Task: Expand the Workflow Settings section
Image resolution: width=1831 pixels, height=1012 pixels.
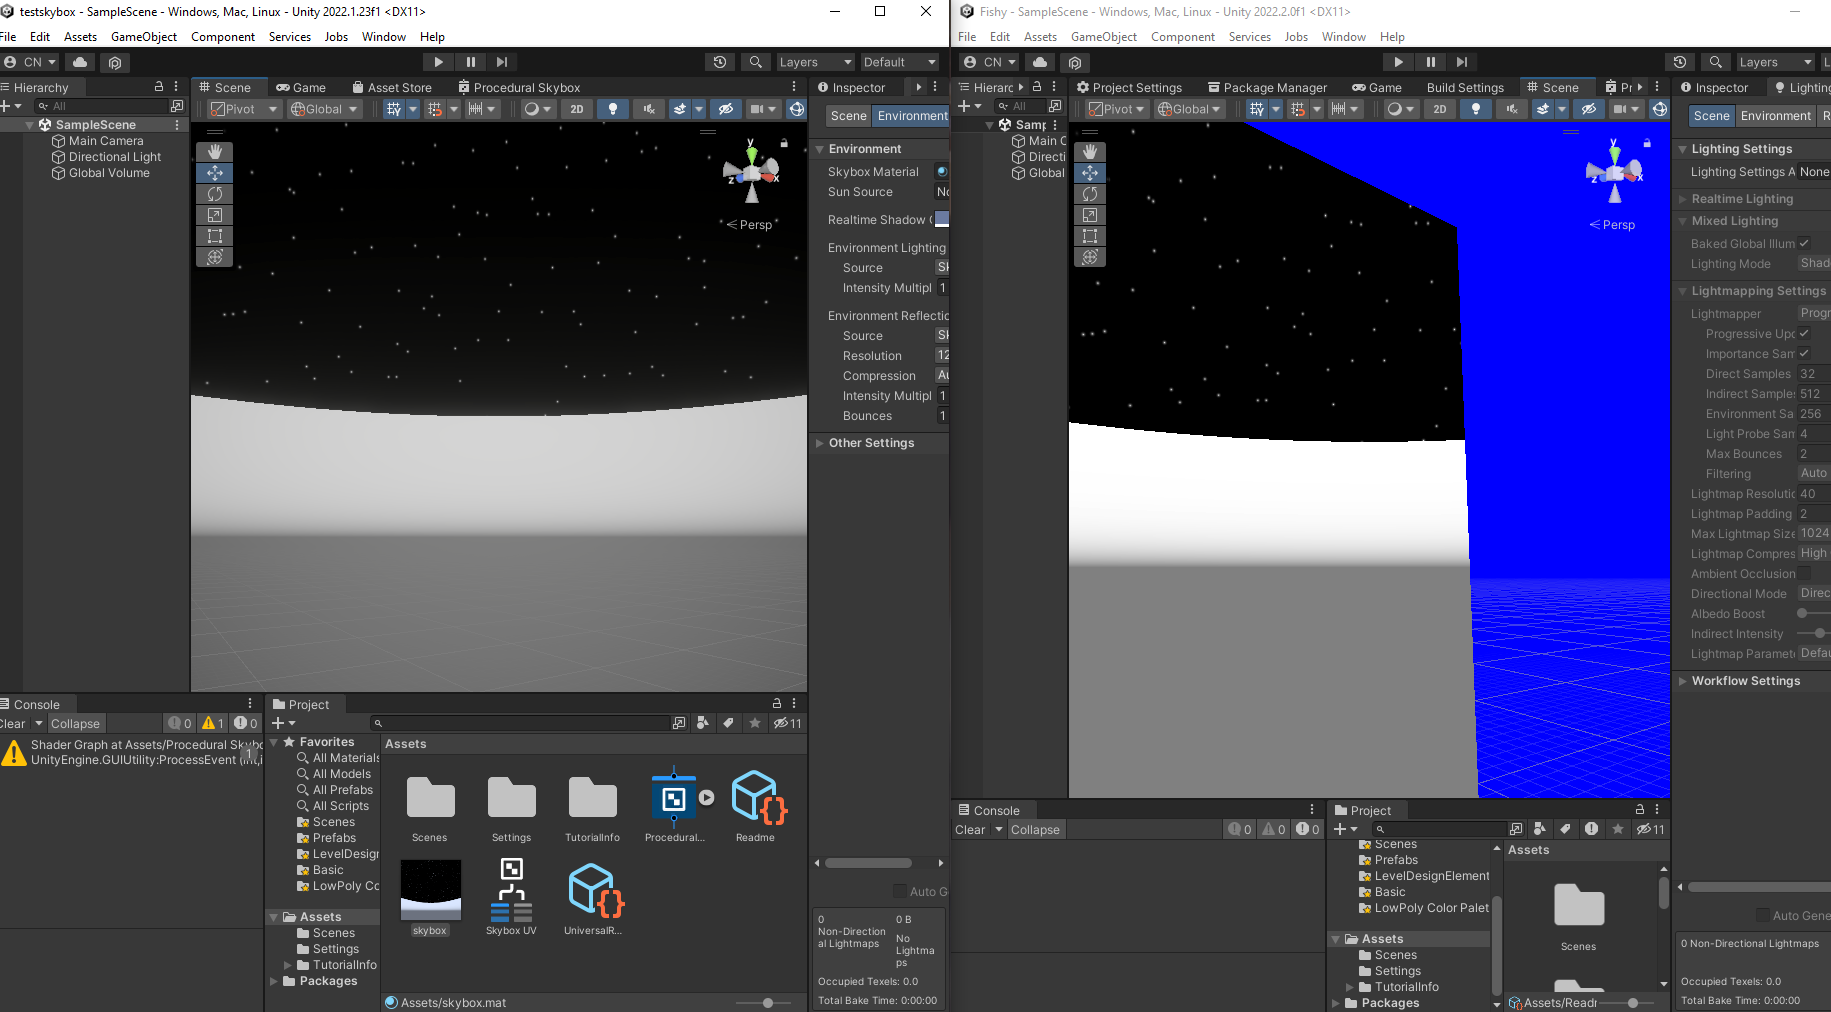Action: (x=1745, y=681)
